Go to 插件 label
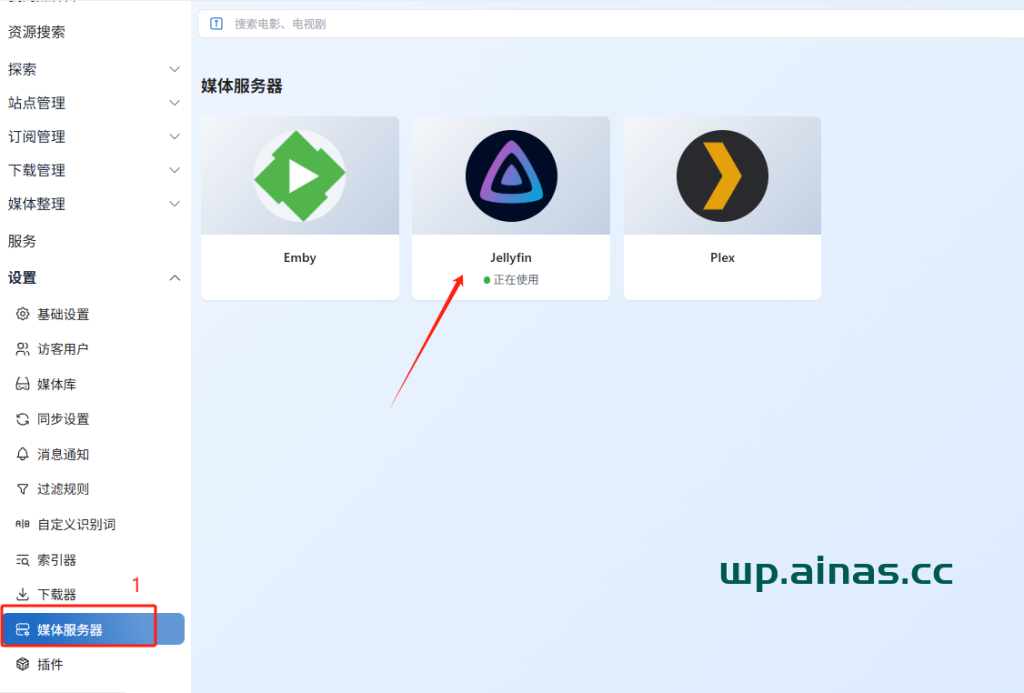The height and width of the screenshot is (693, 1024). tap(50, 665)
